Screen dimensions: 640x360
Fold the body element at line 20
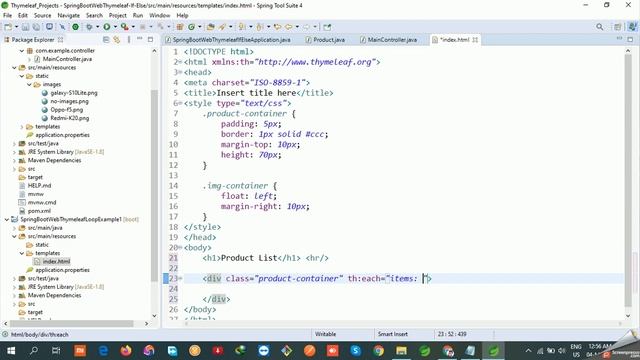pyautogui.click(x=180, y=247)
